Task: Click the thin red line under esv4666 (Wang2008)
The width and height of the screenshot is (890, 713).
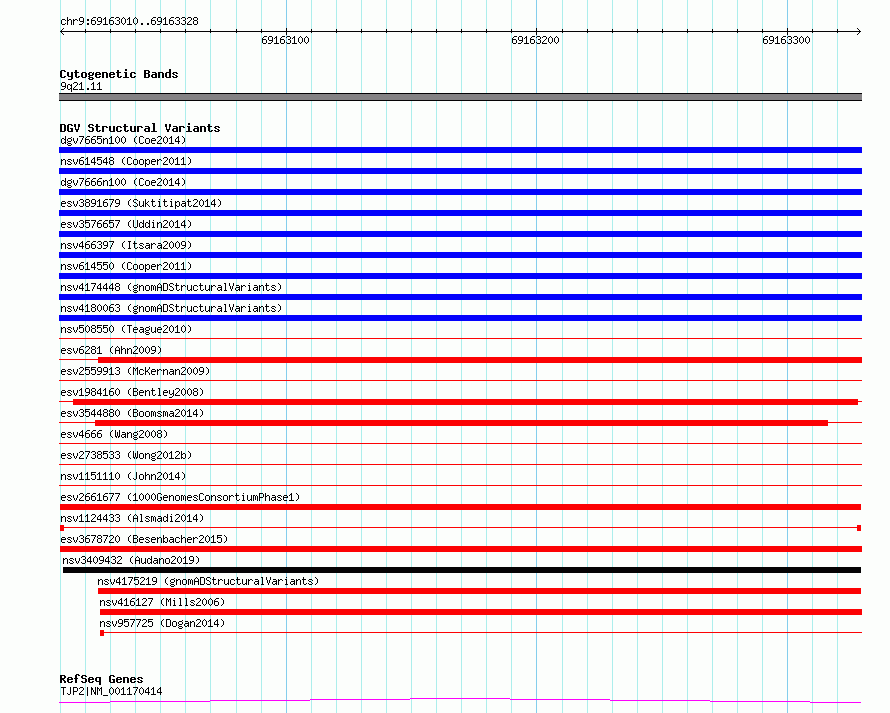Action: pyautogui.click(x=460, y=444)
